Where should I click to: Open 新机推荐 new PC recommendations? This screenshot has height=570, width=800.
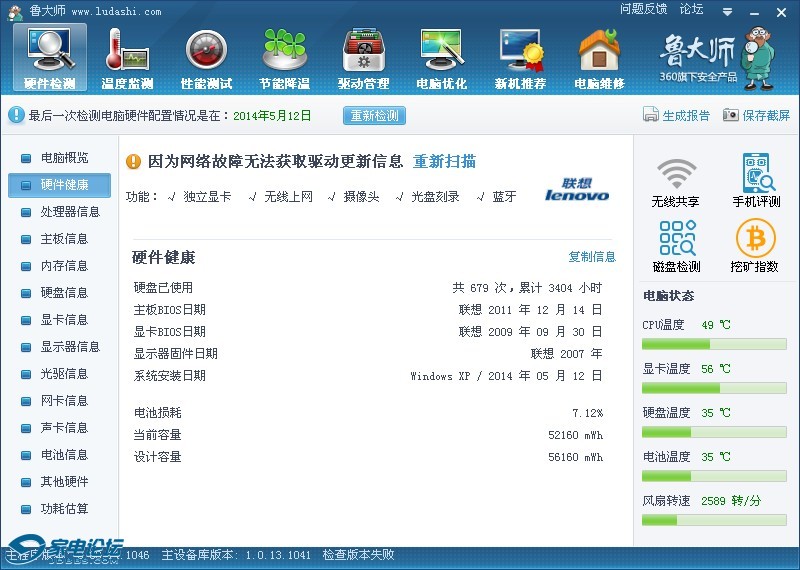tap(520, 57)
